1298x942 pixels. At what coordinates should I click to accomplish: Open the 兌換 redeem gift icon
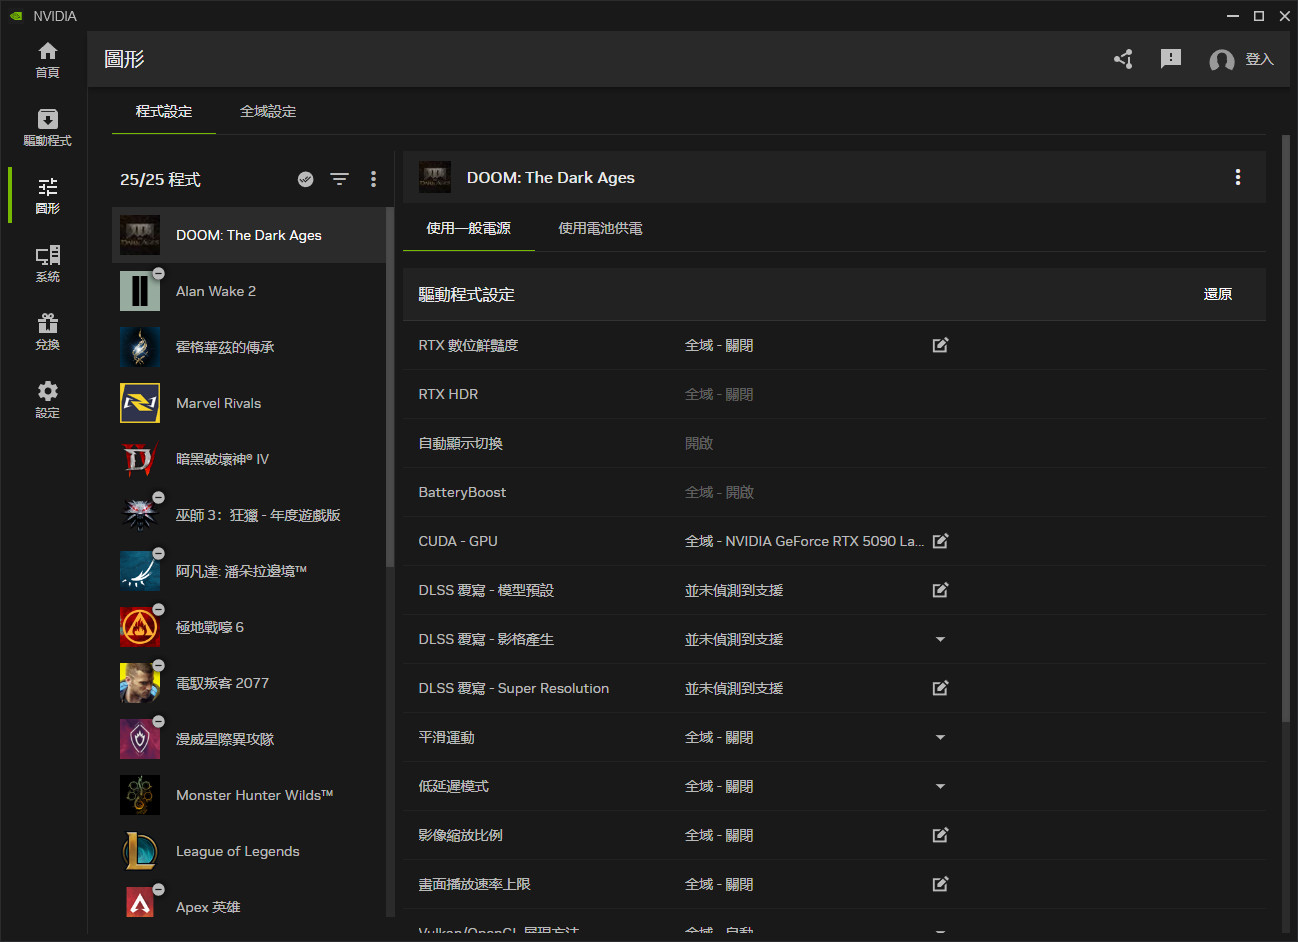pyautogui.click(x=47, y=332)
